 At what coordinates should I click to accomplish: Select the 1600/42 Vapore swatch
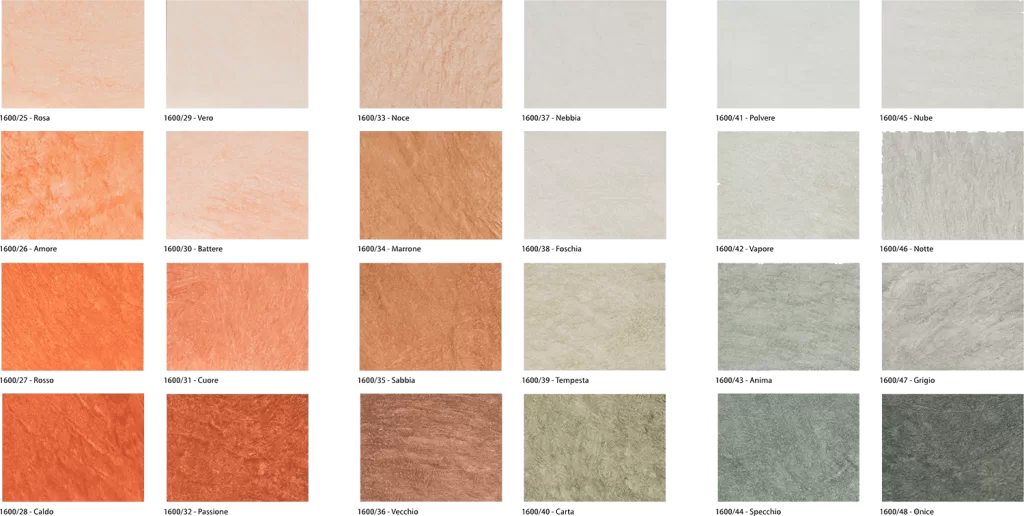(788, 185)
